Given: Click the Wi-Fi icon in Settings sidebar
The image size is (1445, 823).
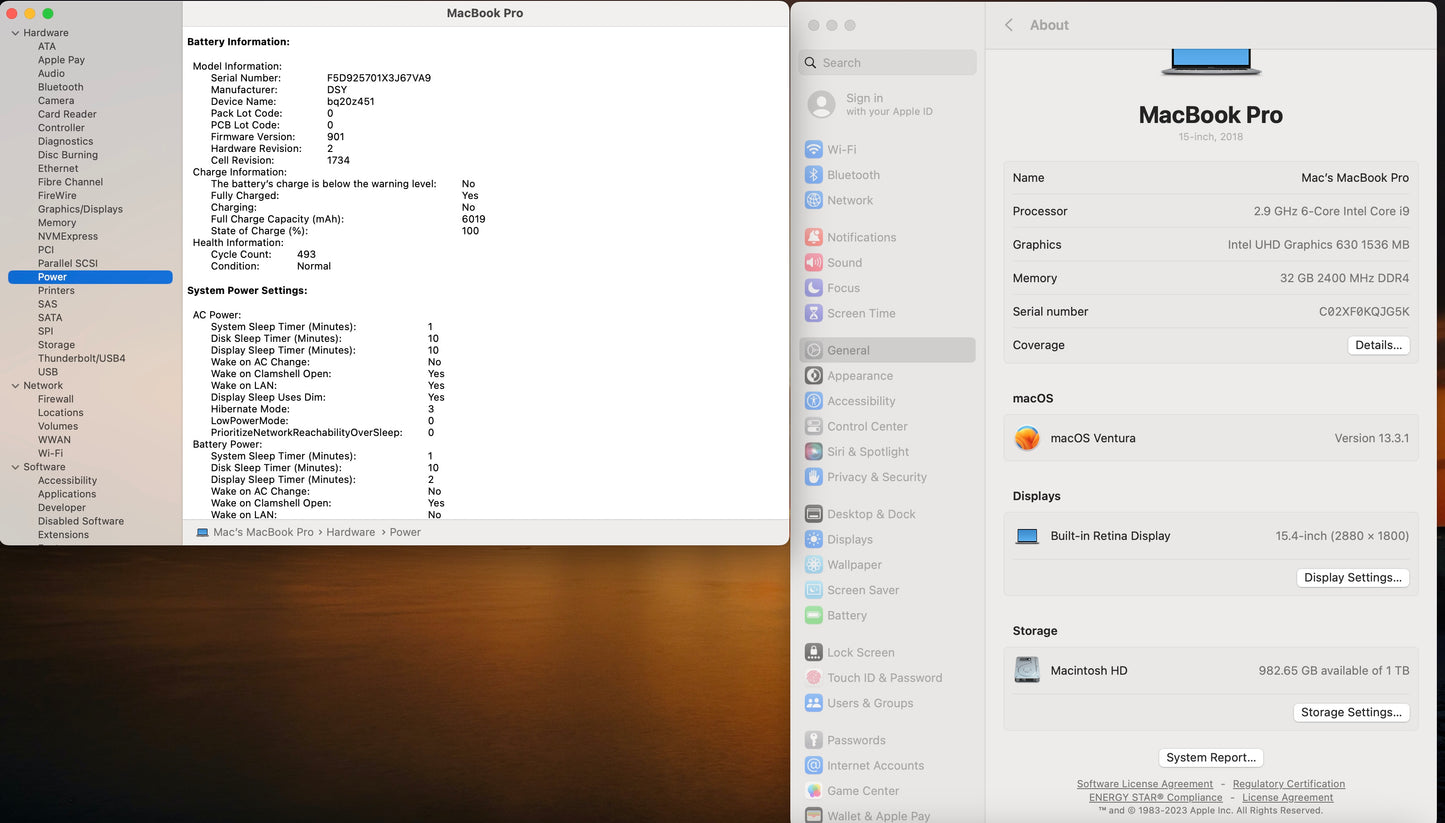Looking at the screenshot, I should [x=813, y=149].
